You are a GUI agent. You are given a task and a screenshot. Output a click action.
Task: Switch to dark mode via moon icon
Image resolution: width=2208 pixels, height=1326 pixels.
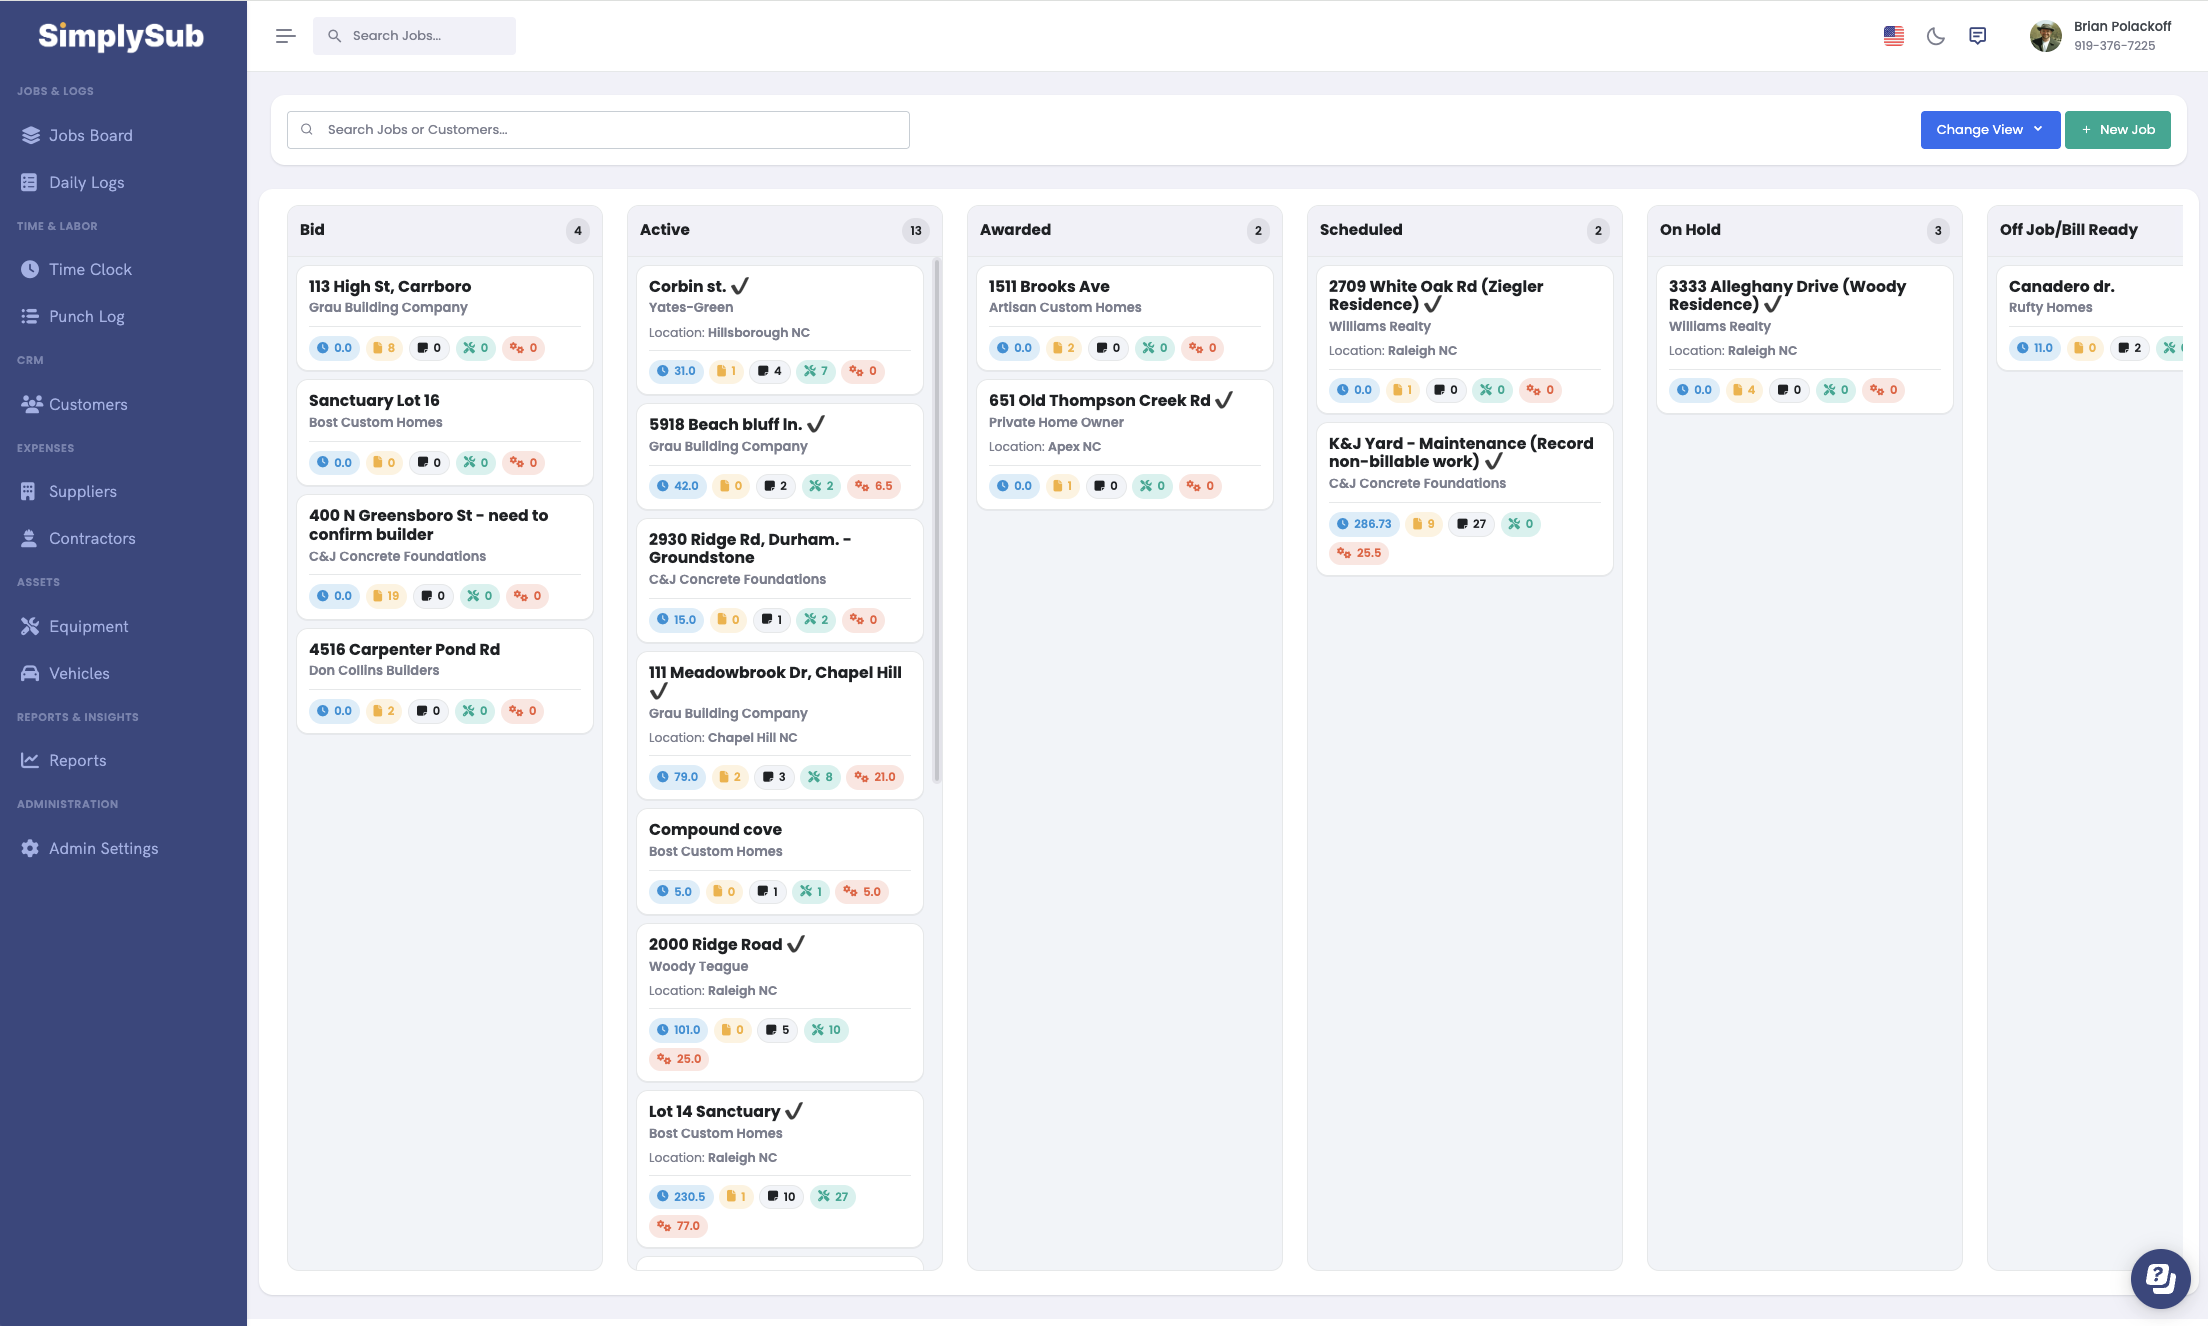click(x=1935, y=36)
